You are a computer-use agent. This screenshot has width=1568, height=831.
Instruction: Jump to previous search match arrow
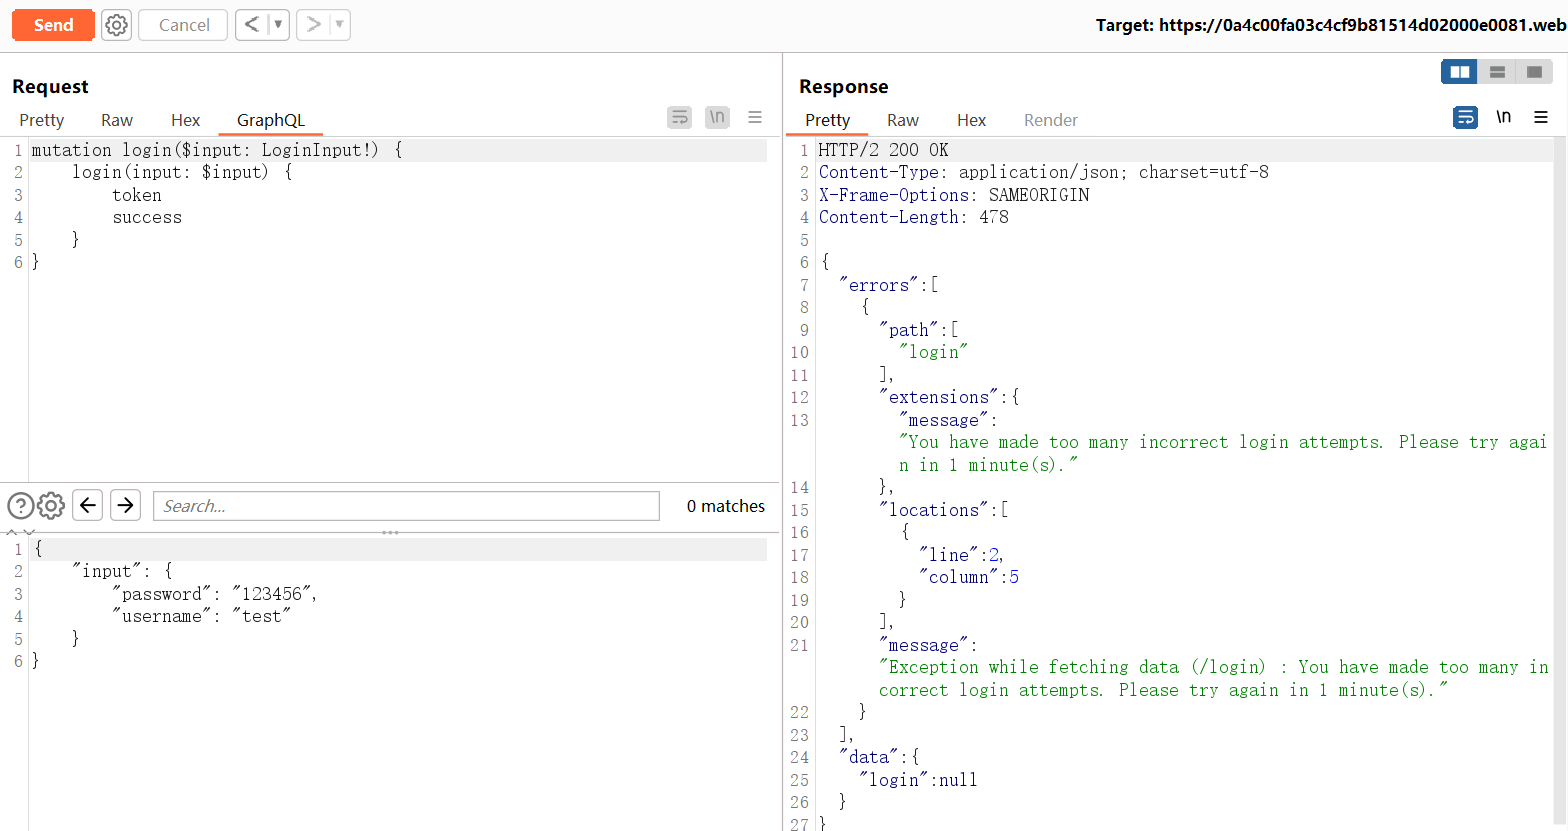coord(88,506)
